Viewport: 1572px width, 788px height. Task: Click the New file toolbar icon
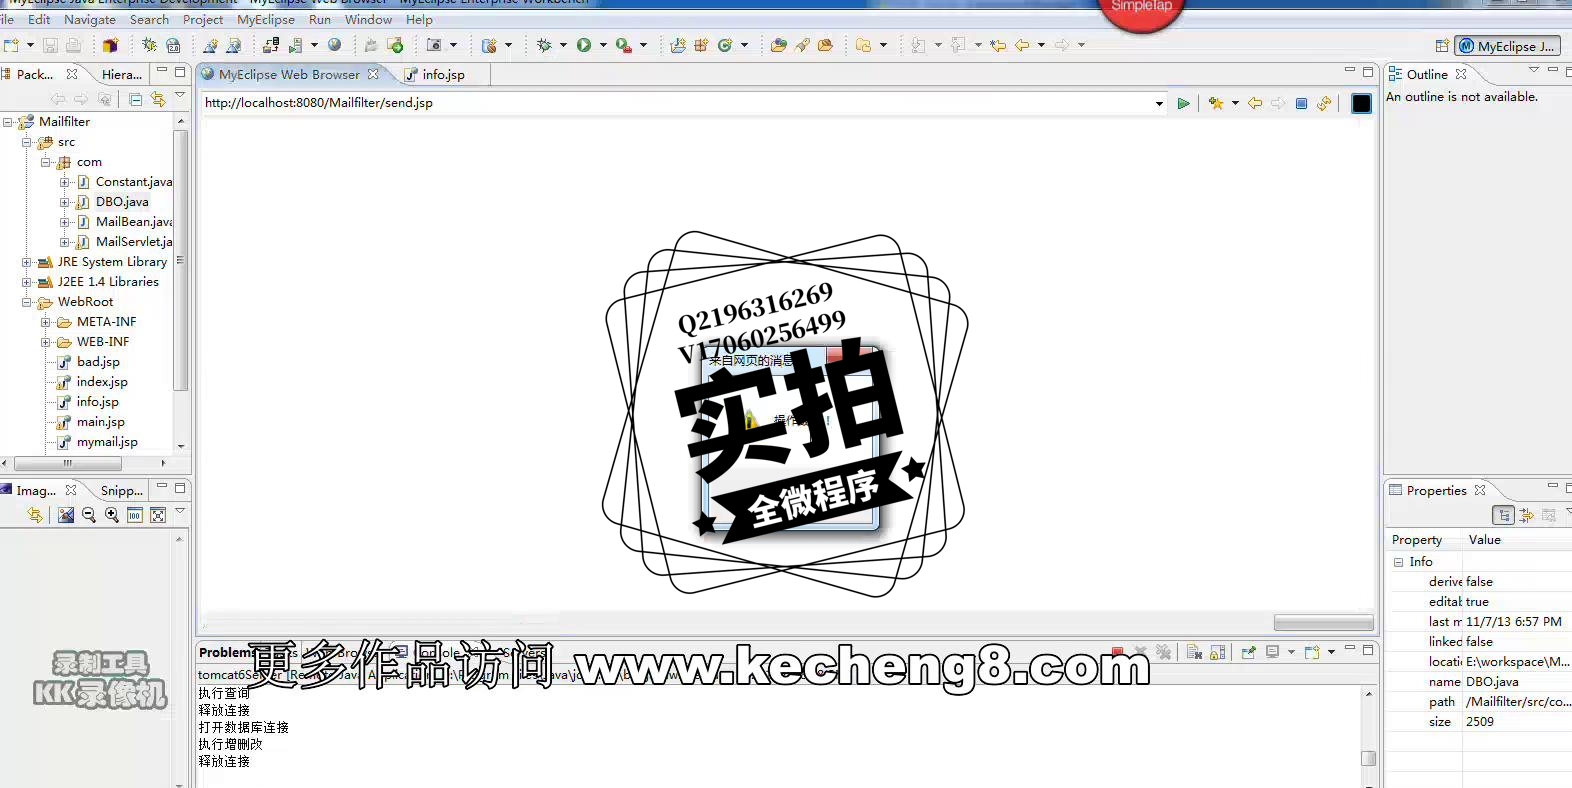click(12, 45)
